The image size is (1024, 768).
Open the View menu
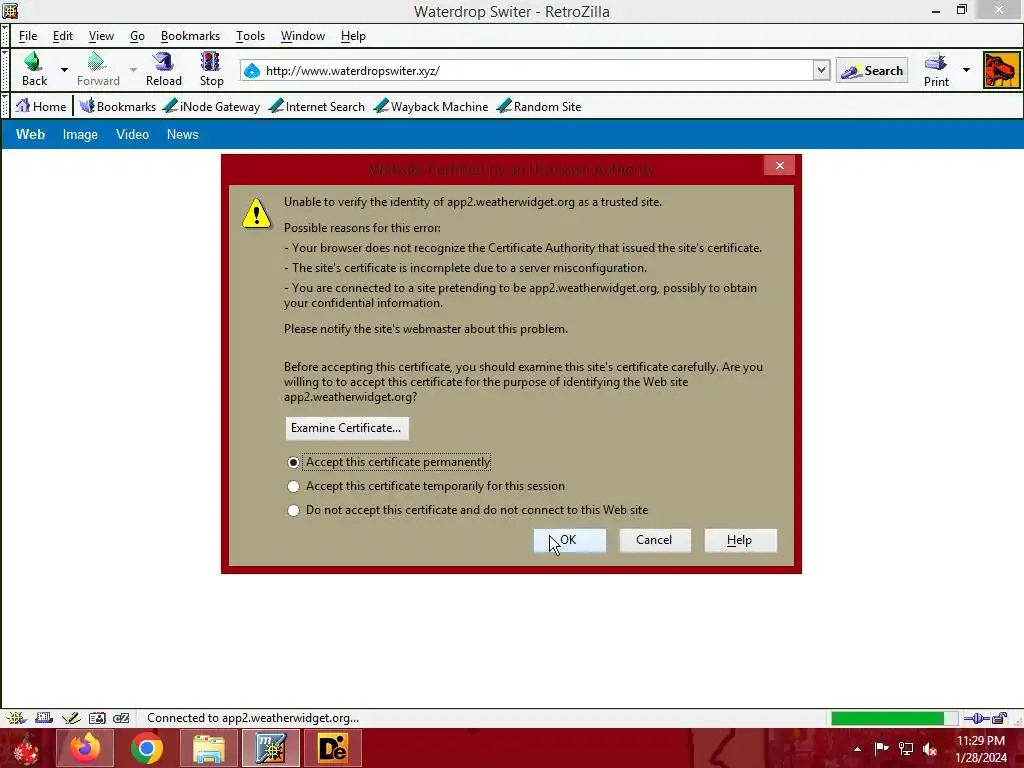101,36
